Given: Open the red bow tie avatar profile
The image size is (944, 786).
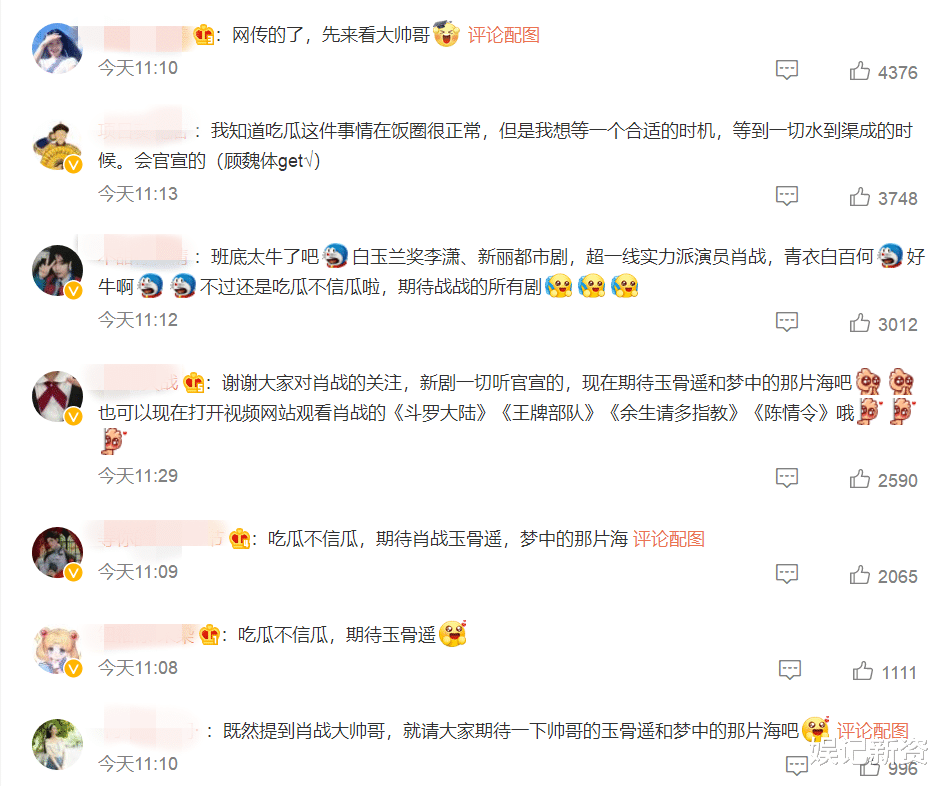Looking at the screenshot, I should tap(57, 397).
